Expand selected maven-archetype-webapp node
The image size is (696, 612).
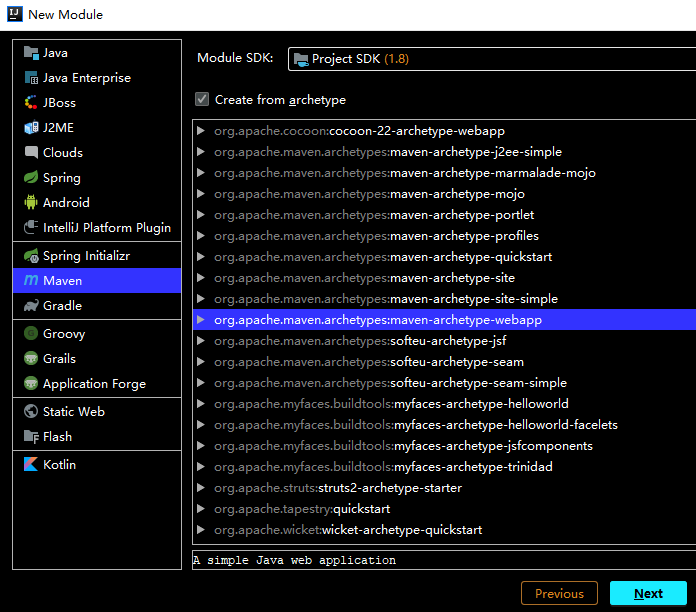(x=201, y=320)
